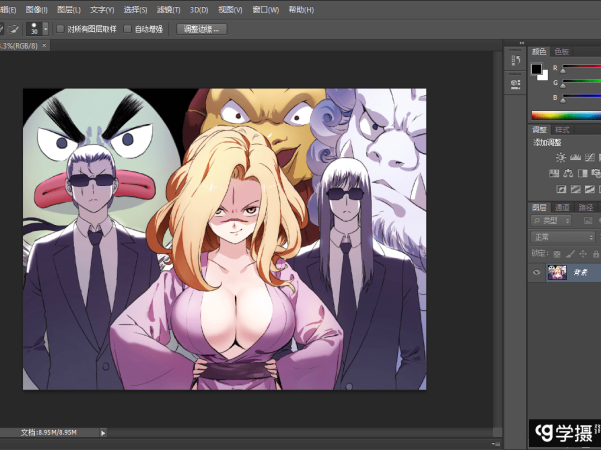Toggle the pixel layer filter icon
The image size is (601, 450).
pyautogui.click(x=588, y=221)
